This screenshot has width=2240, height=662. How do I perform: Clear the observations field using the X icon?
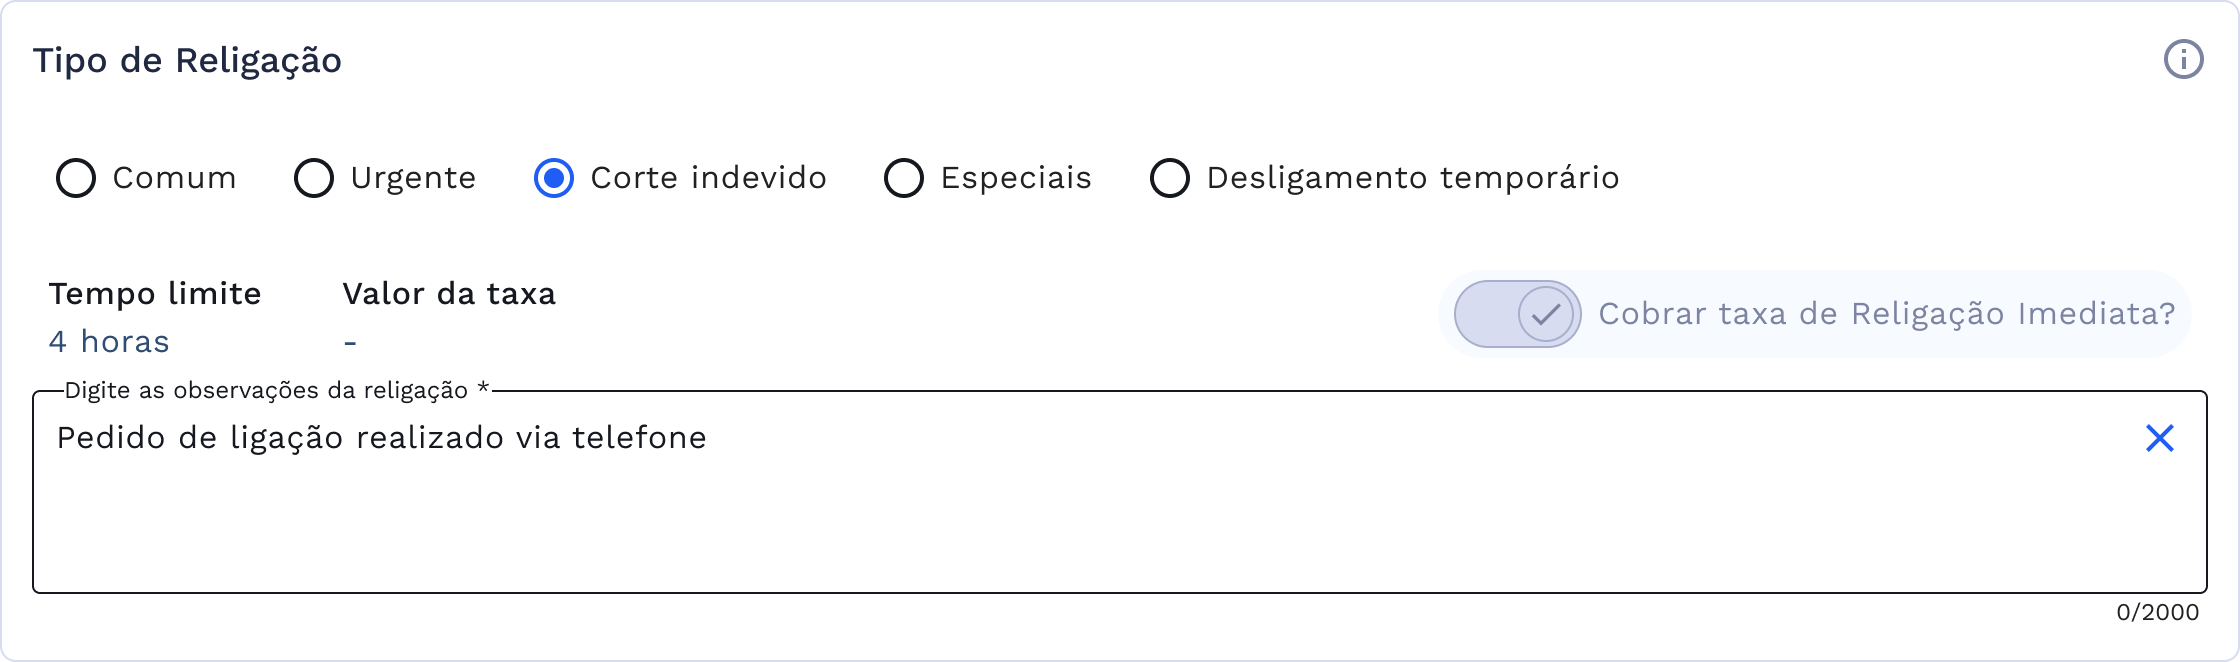click(2160, 438)
